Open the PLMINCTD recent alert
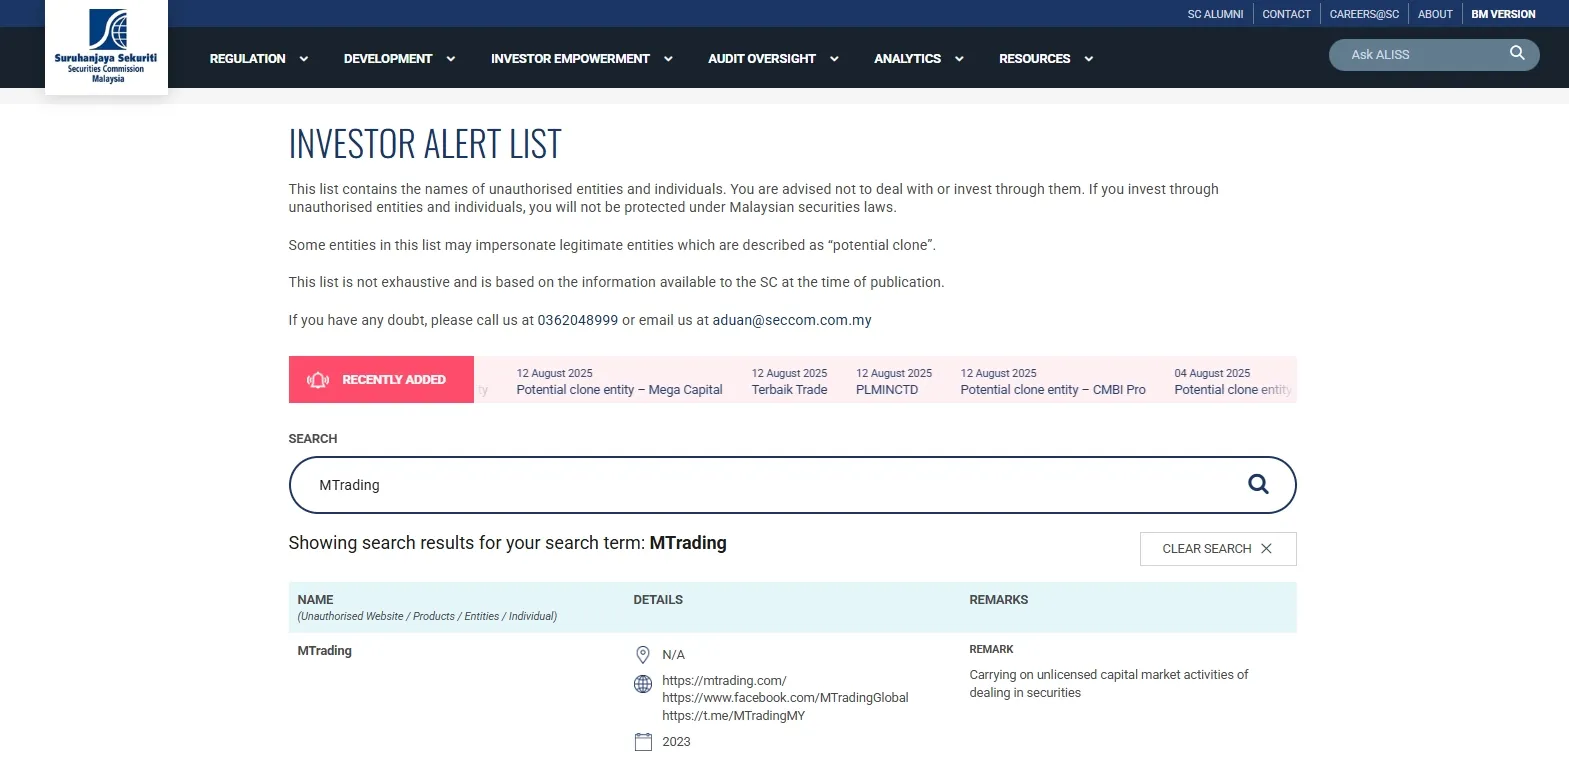The width and height of the screenshot is (1569, 765). click(893, 381)
